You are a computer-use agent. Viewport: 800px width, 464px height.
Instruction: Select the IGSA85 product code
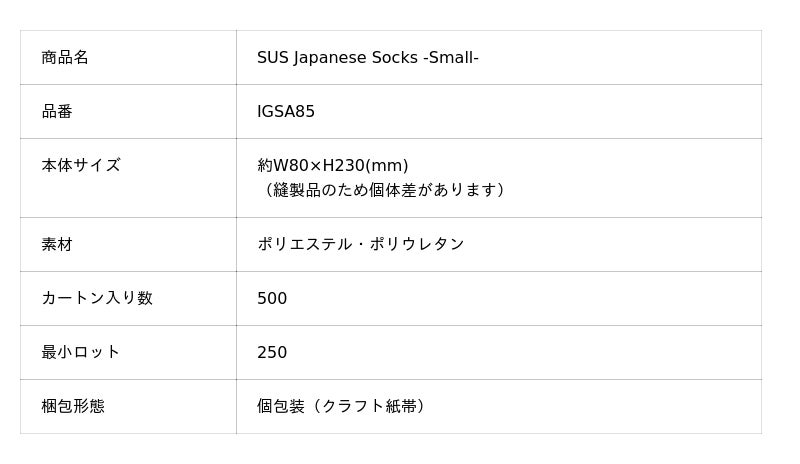coord(286,111)
